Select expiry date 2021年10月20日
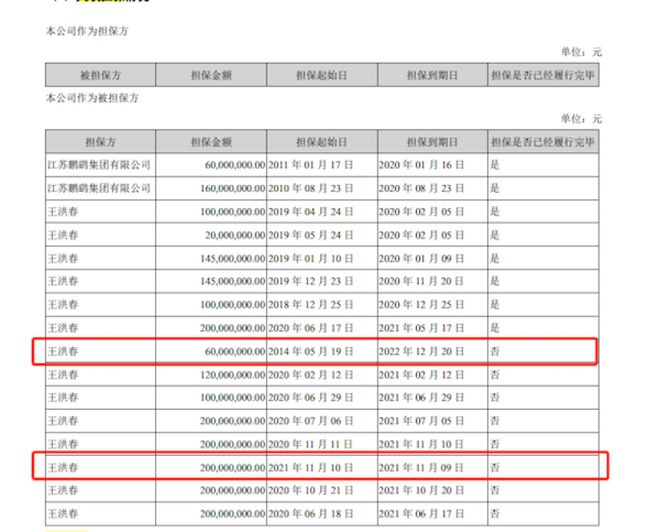 (421, 490)
